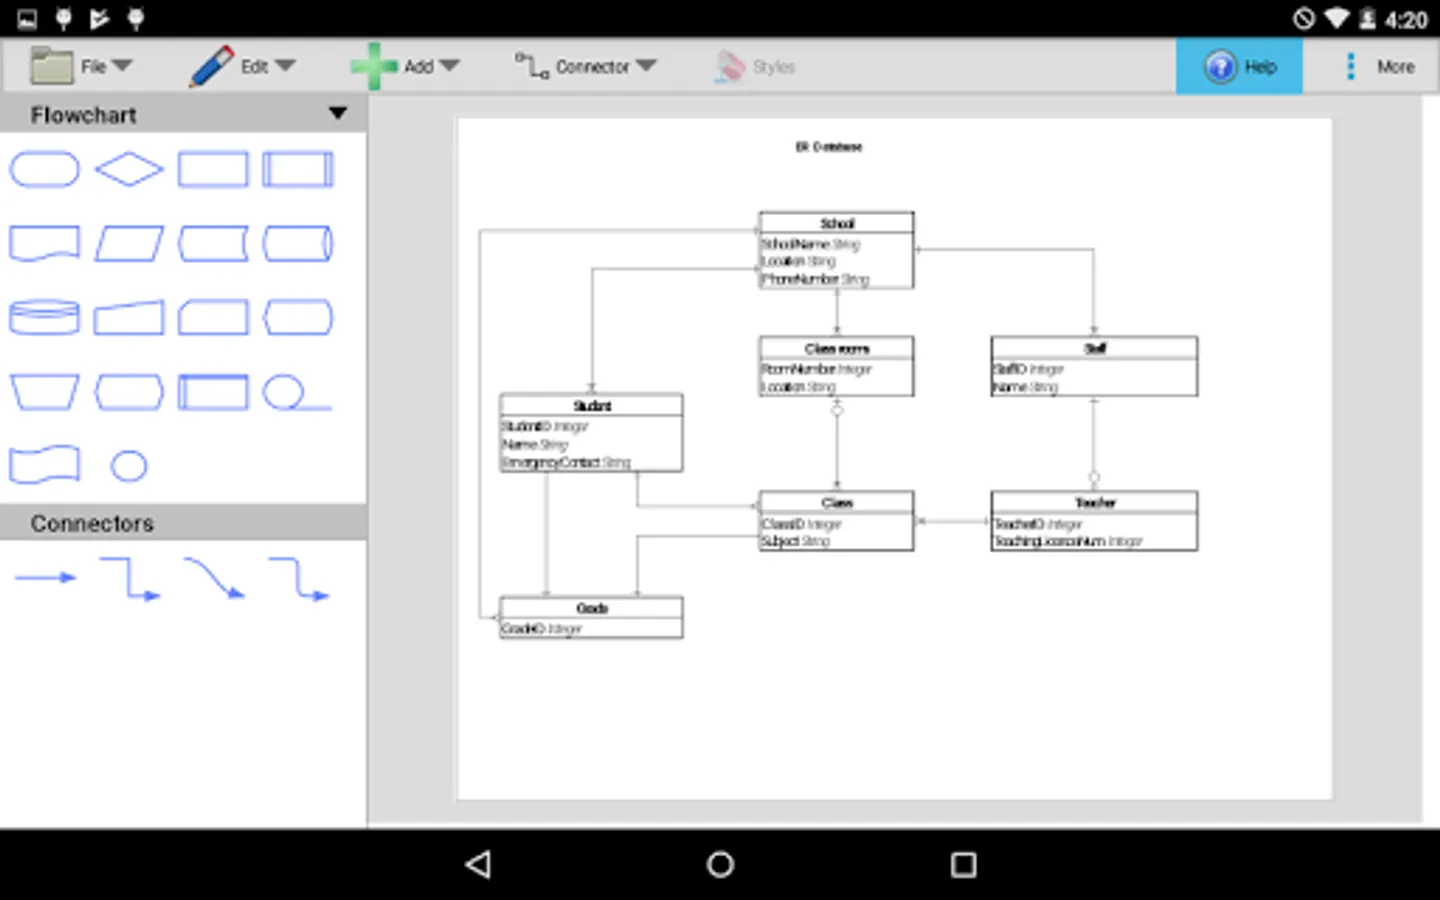Pick the rounded terminator shape

44,169
